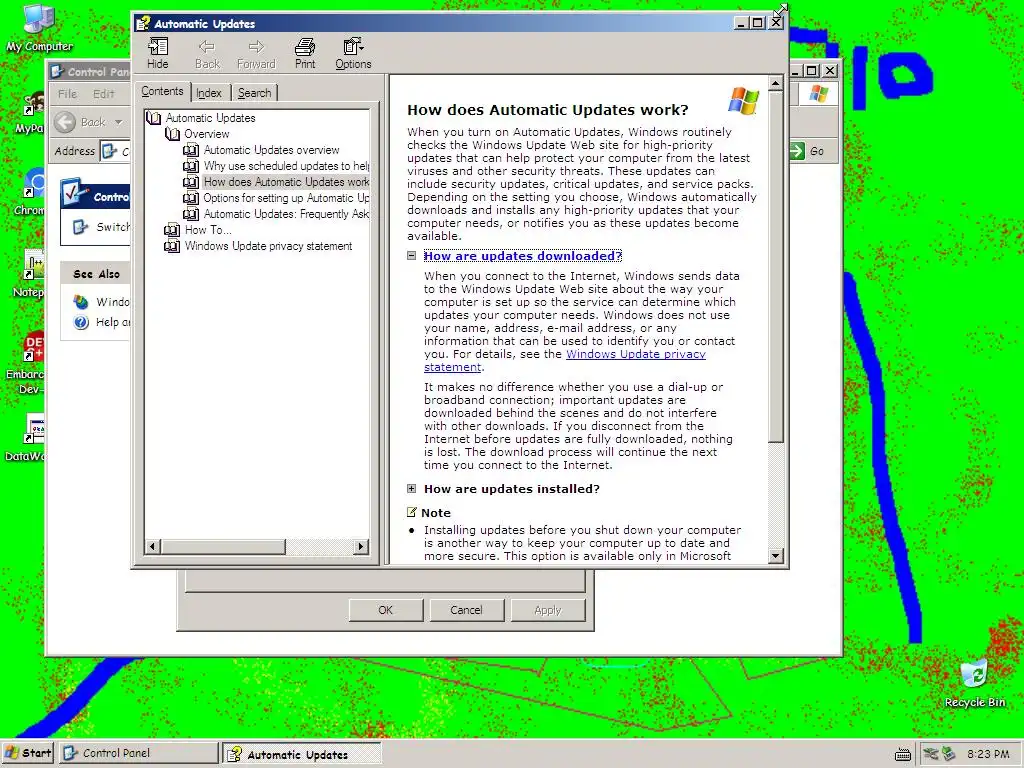Click Automatic Updates title bar icon
Image resolution: width=1024 pixels, height=768 pixels.
click(x=143, y=24)
